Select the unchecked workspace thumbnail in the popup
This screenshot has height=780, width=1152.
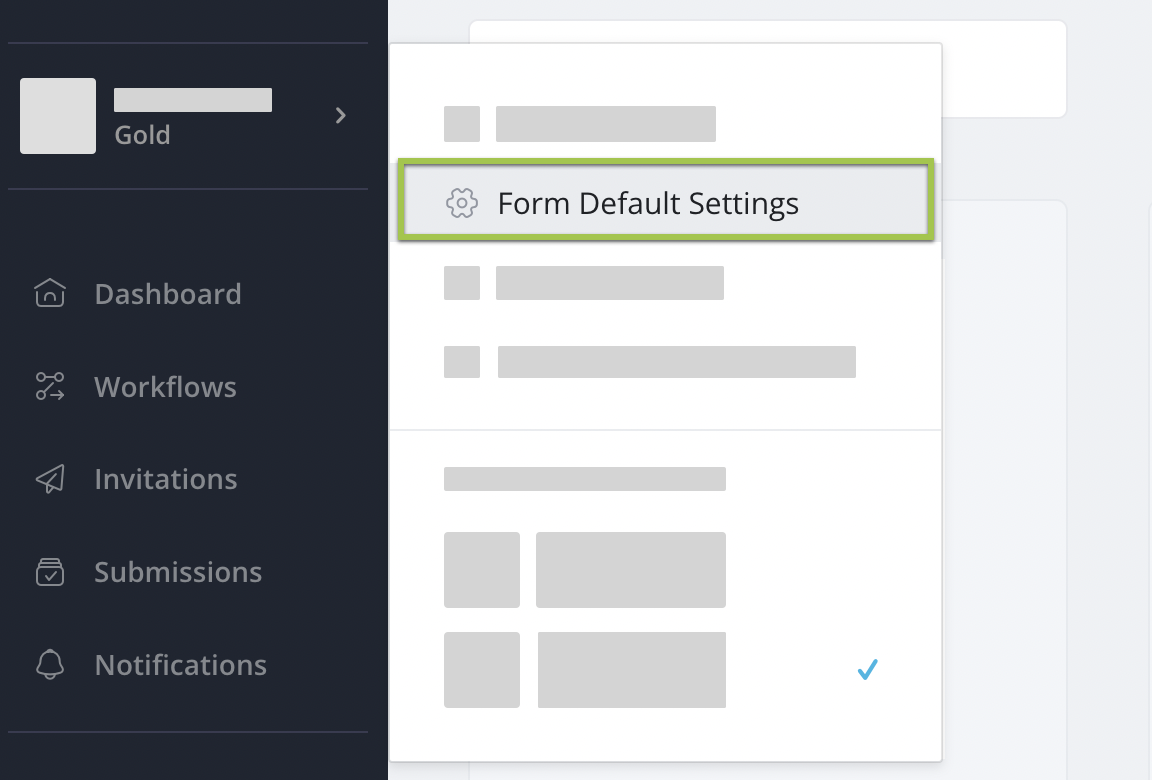tap(482, 570)
